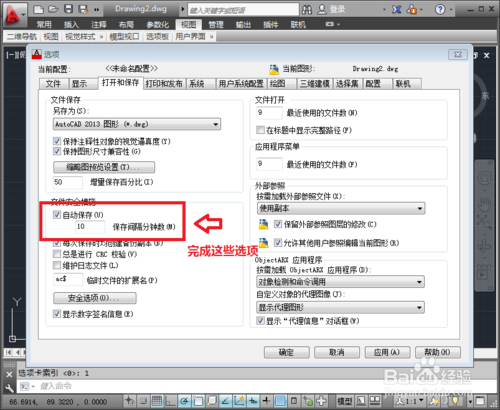500x410 pixels.
Task: Toggle 允许其他用户参照编辑当前图形 checkbox
Action: pyautogui.click(x=278, y=243)
